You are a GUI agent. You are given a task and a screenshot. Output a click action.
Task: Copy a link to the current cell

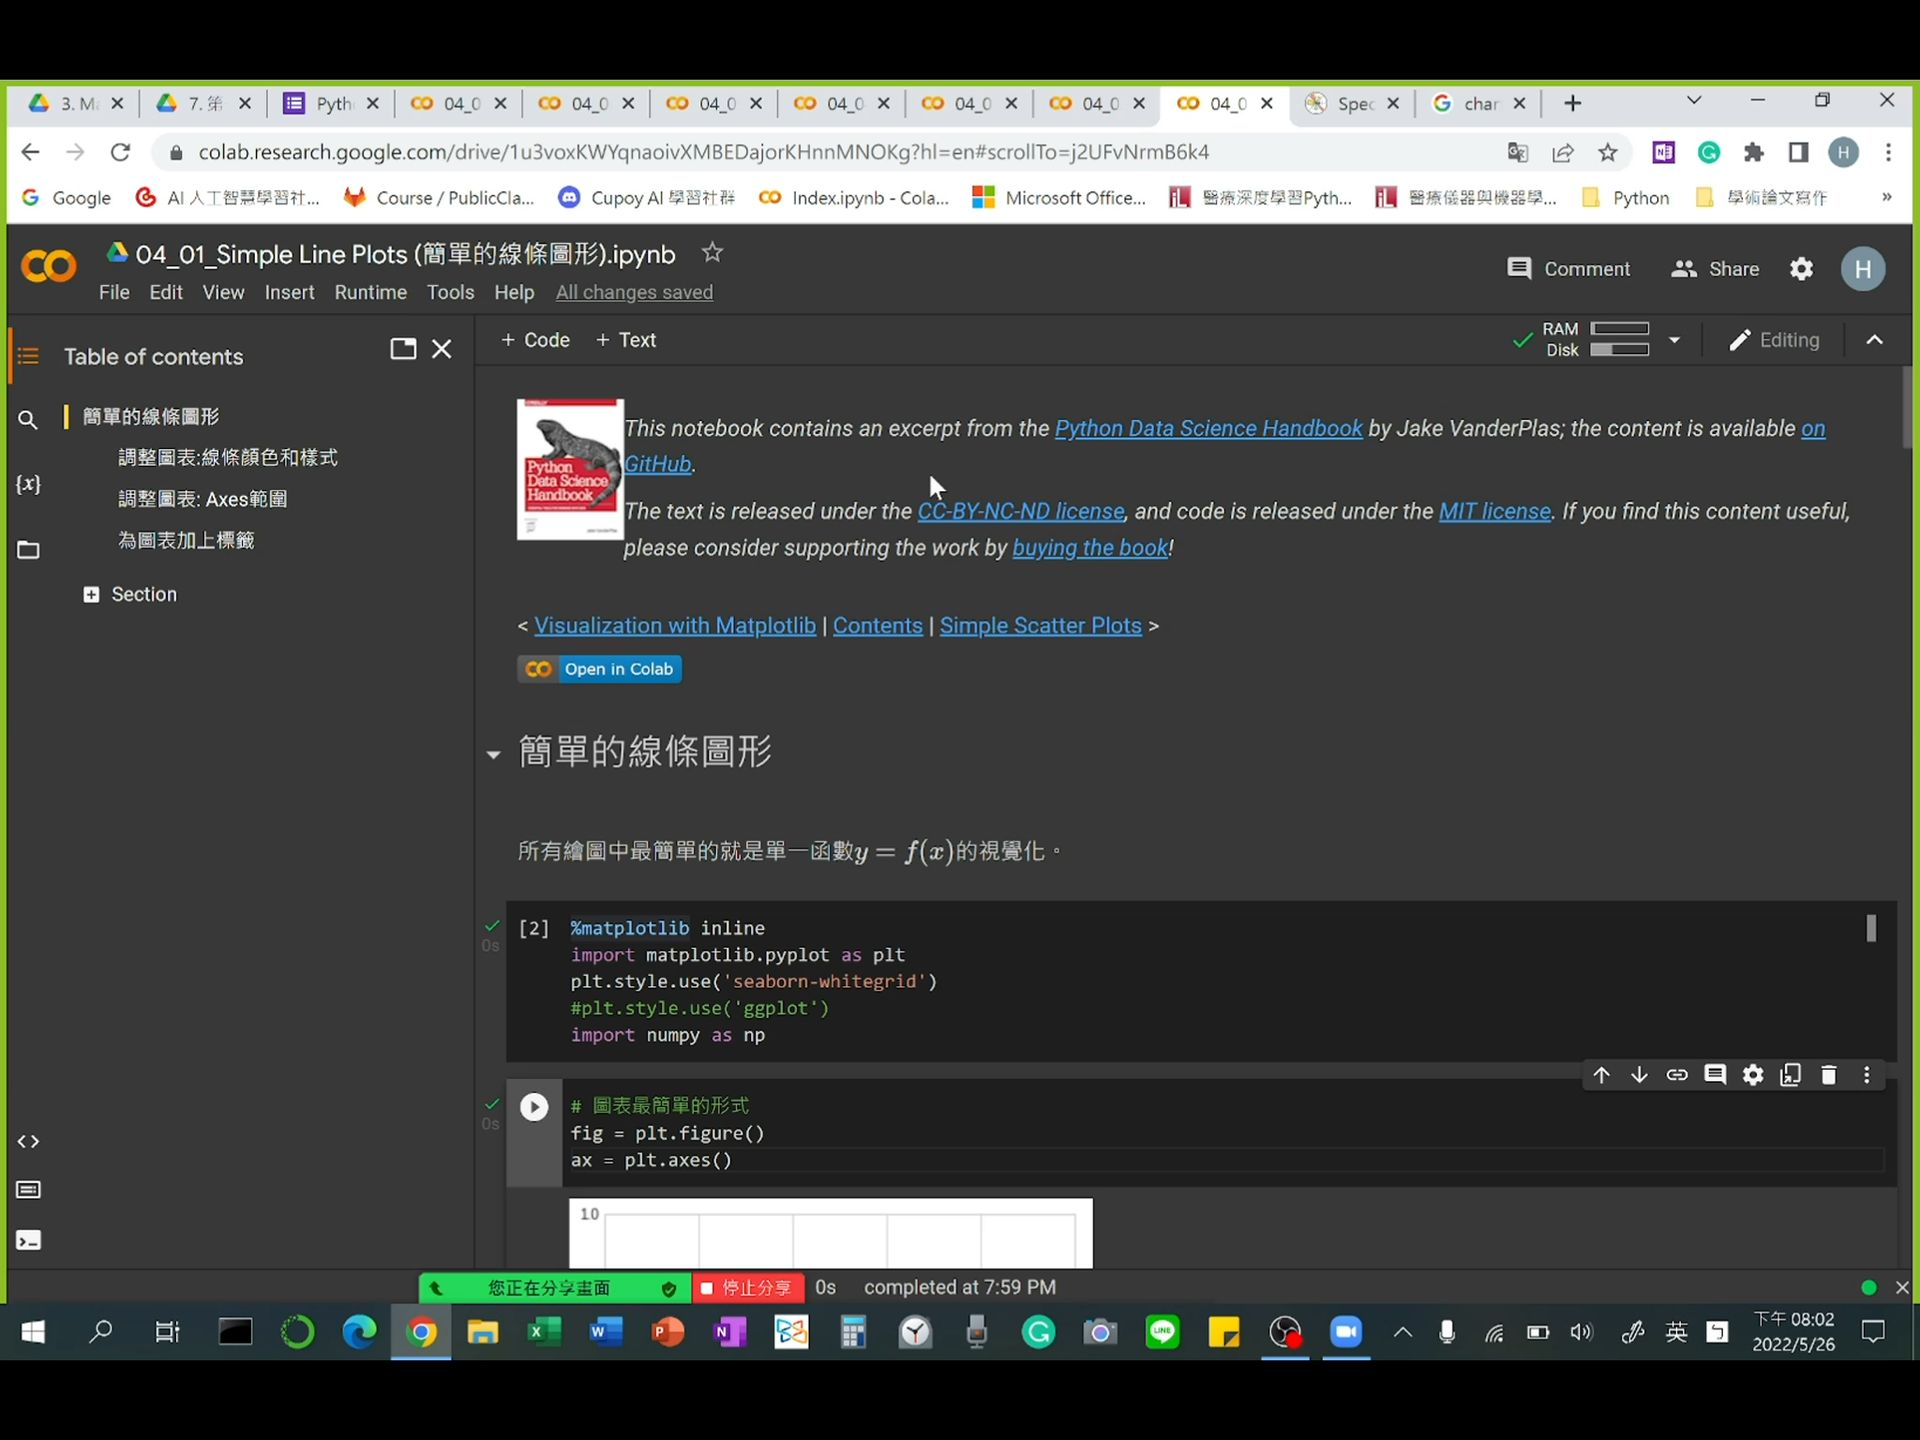coord(1678,1074)
